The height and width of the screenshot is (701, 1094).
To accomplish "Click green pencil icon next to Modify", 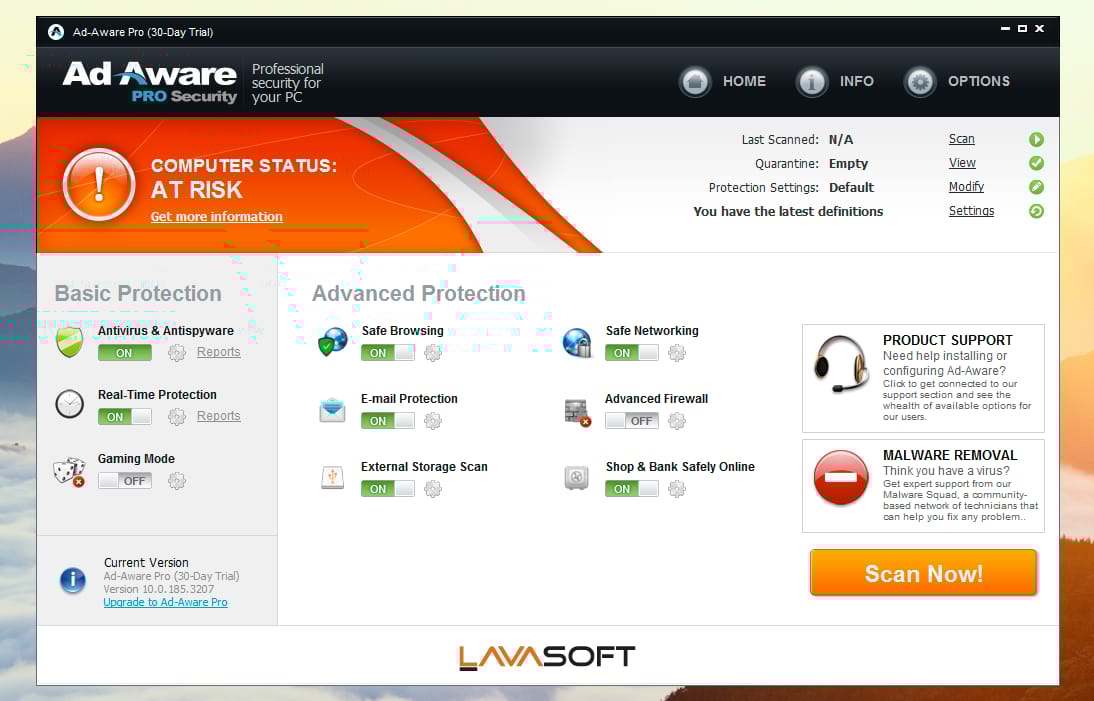I will [x=1036, y=187].
